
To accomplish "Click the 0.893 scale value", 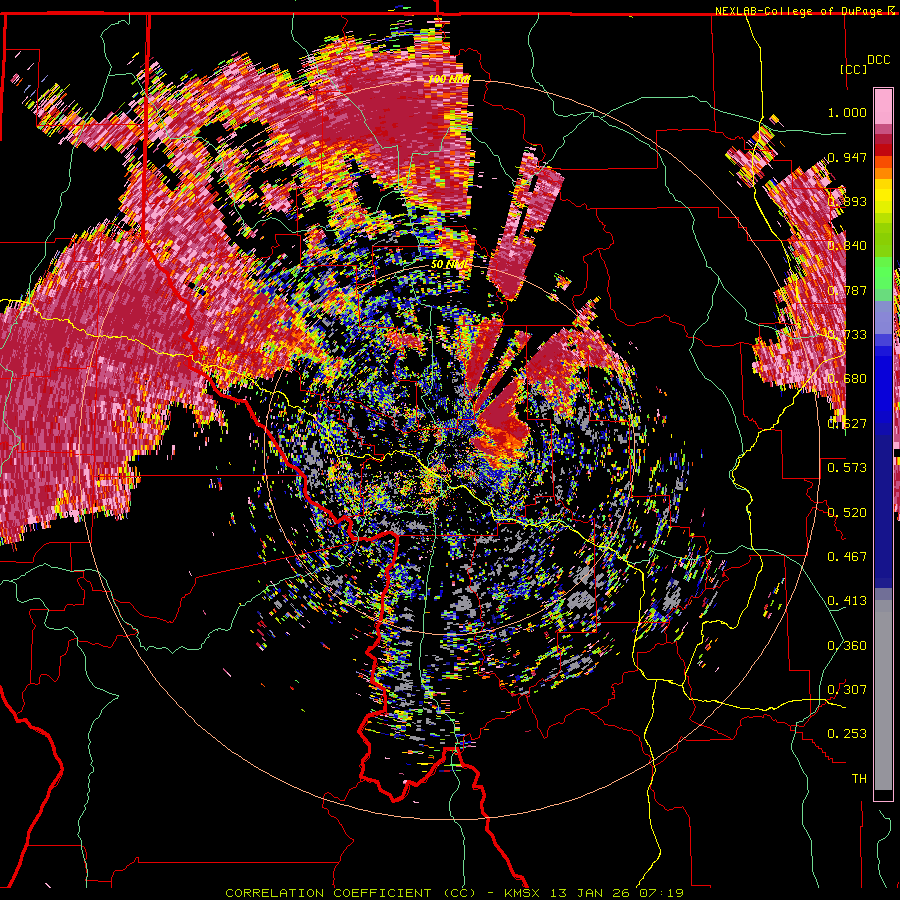I will (847, 201).
